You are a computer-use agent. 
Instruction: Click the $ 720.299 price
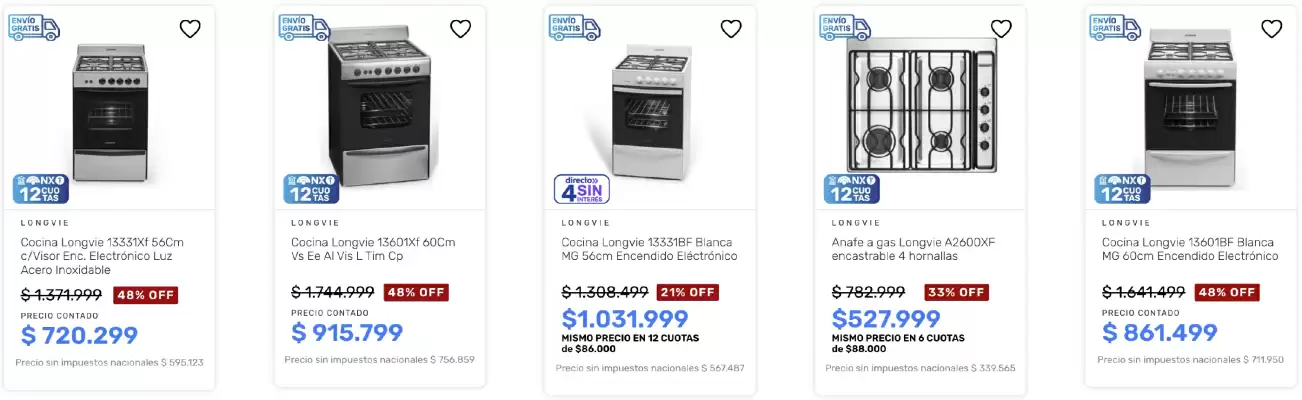point(79,336)
